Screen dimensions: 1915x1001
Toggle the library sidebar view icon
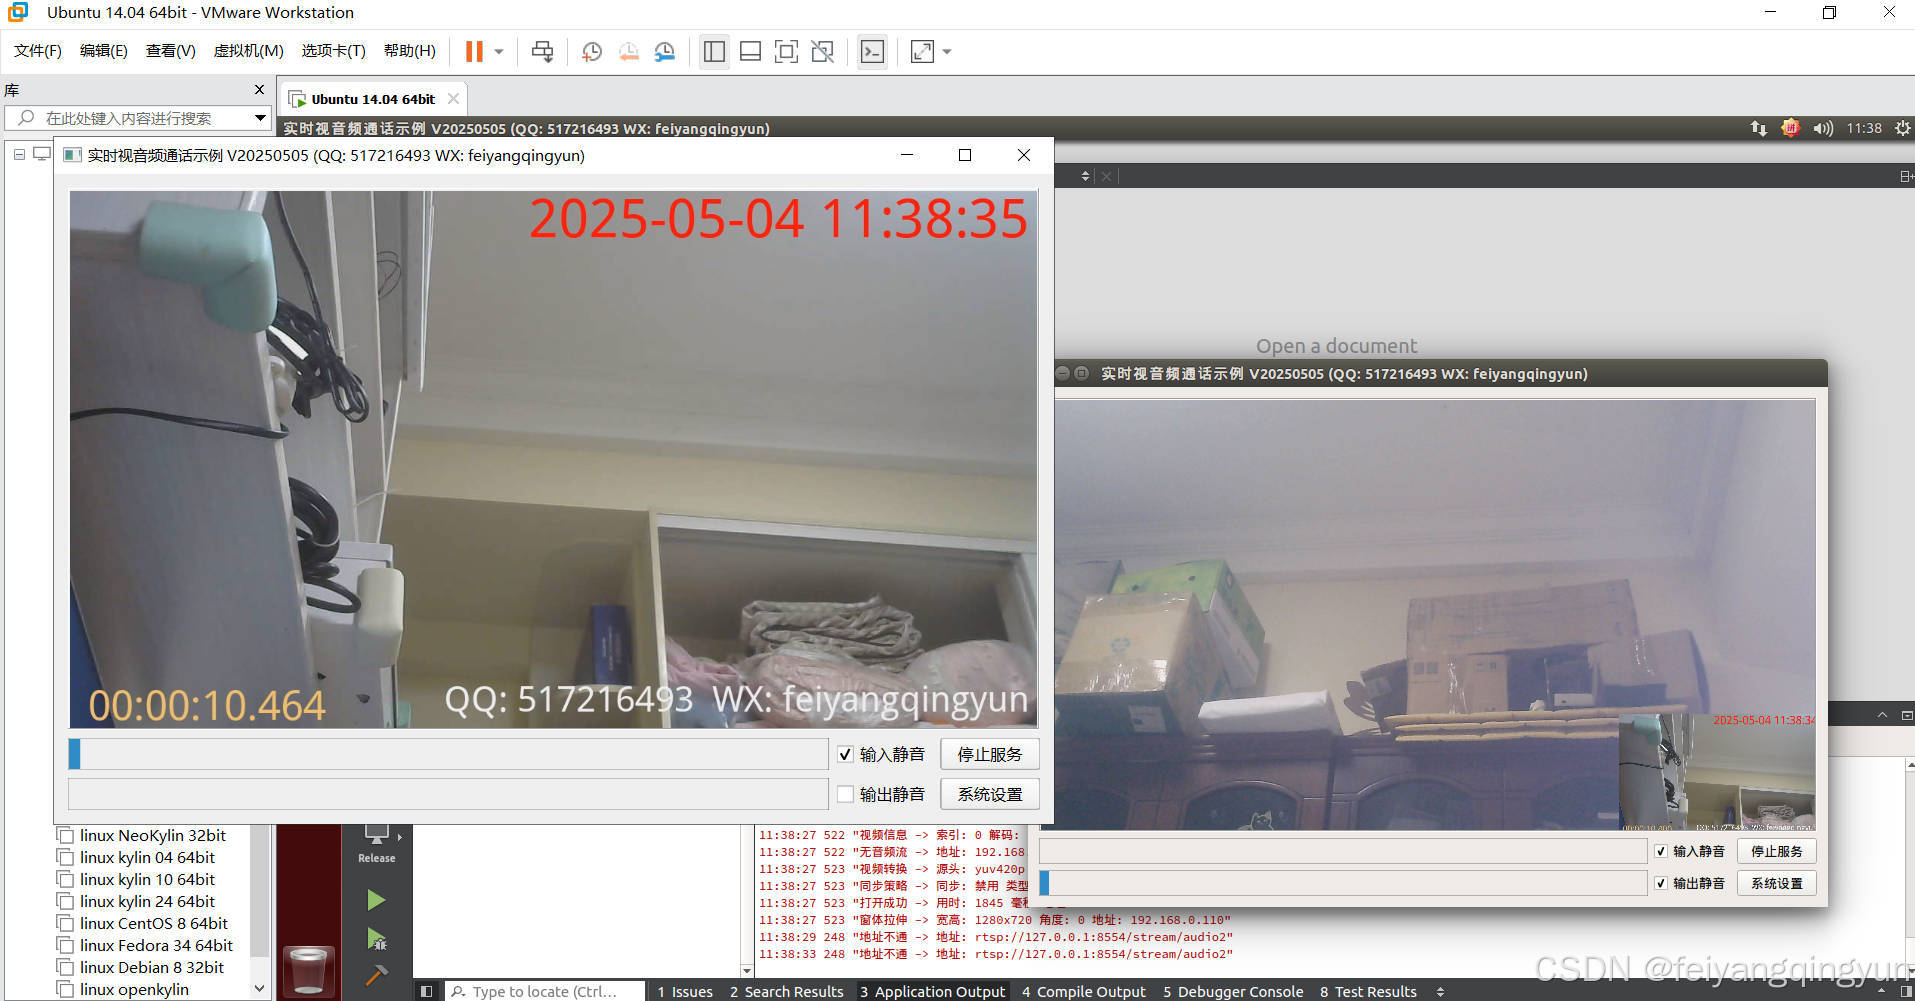tap(714, 51)
